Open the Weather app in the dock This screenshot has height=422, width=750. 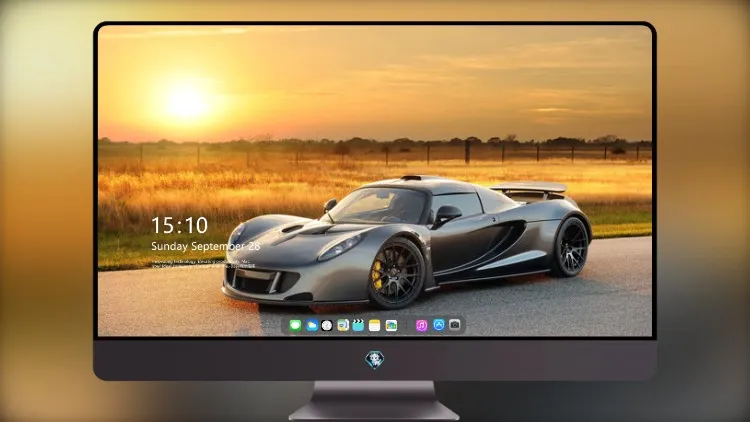pyautogui.click(x=311, y=325)
